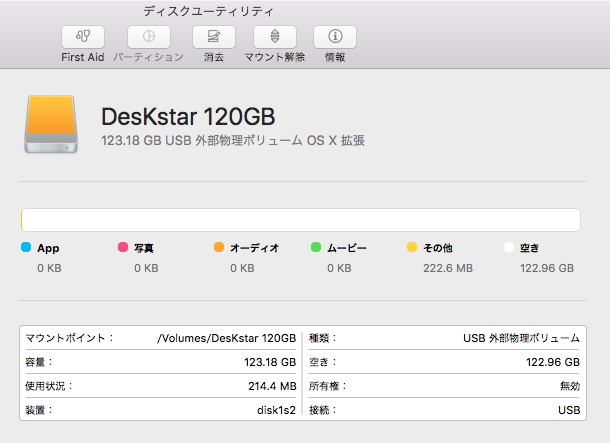Click the disk1s2 device value

pos(276,409)
